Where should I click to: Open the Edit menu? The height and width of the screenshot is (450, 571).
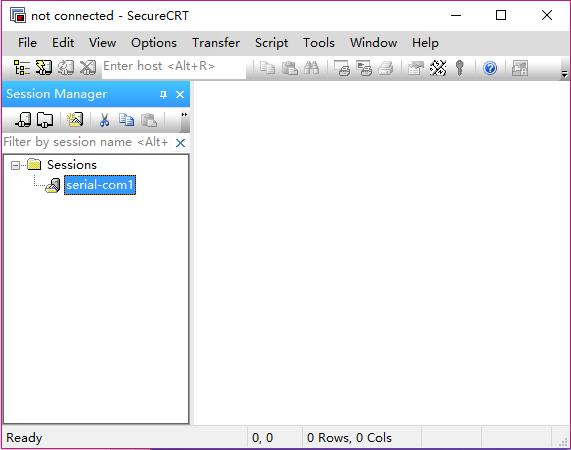63,43
